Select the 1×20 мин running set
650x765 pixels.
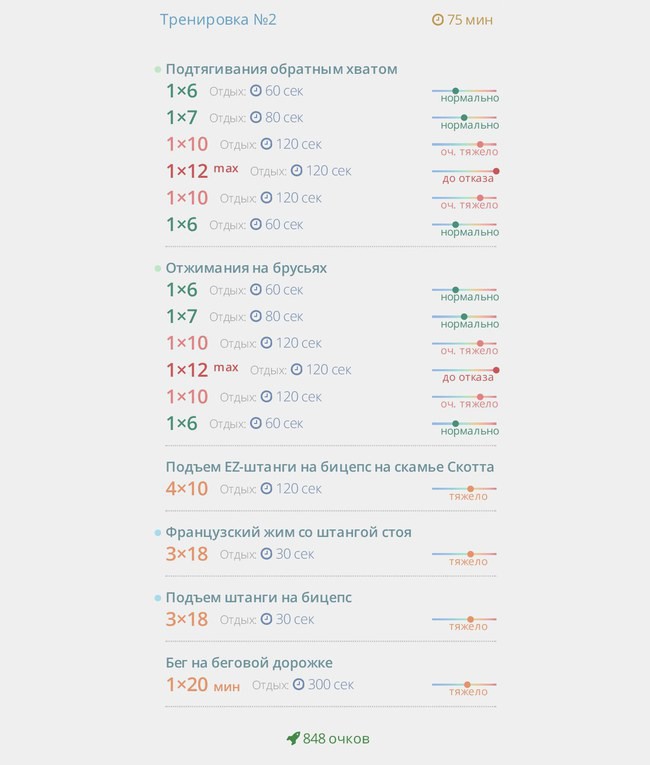(x=203, y=684)
